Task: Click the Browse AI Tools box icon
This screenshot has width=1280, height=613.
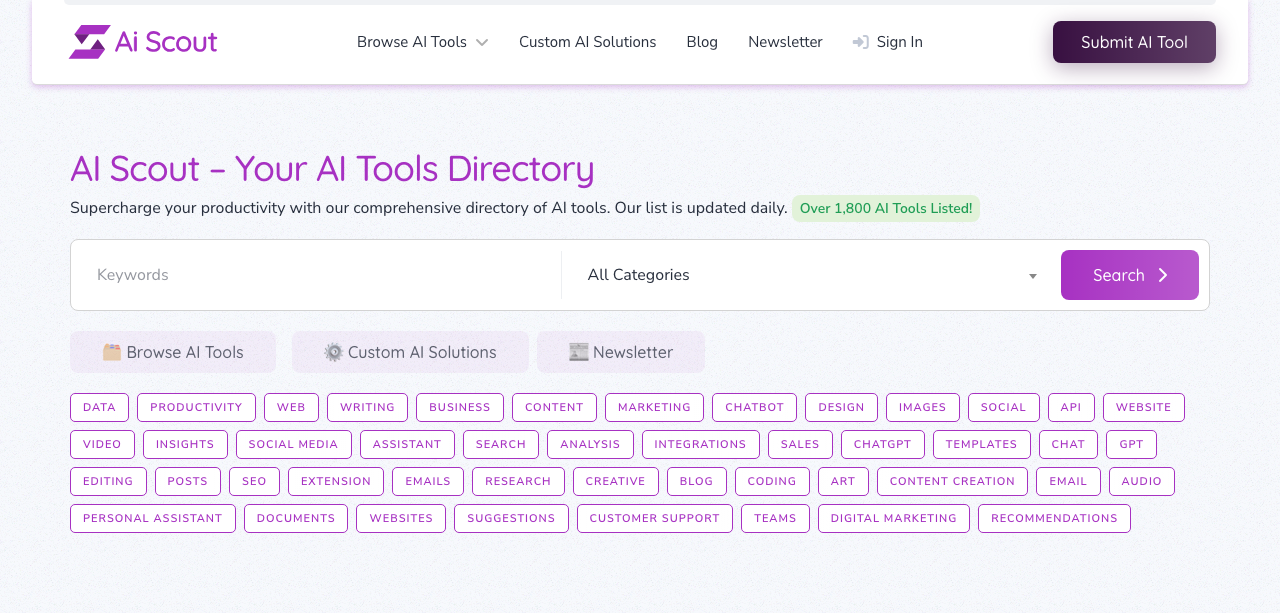Action: [x=112, y=352]
